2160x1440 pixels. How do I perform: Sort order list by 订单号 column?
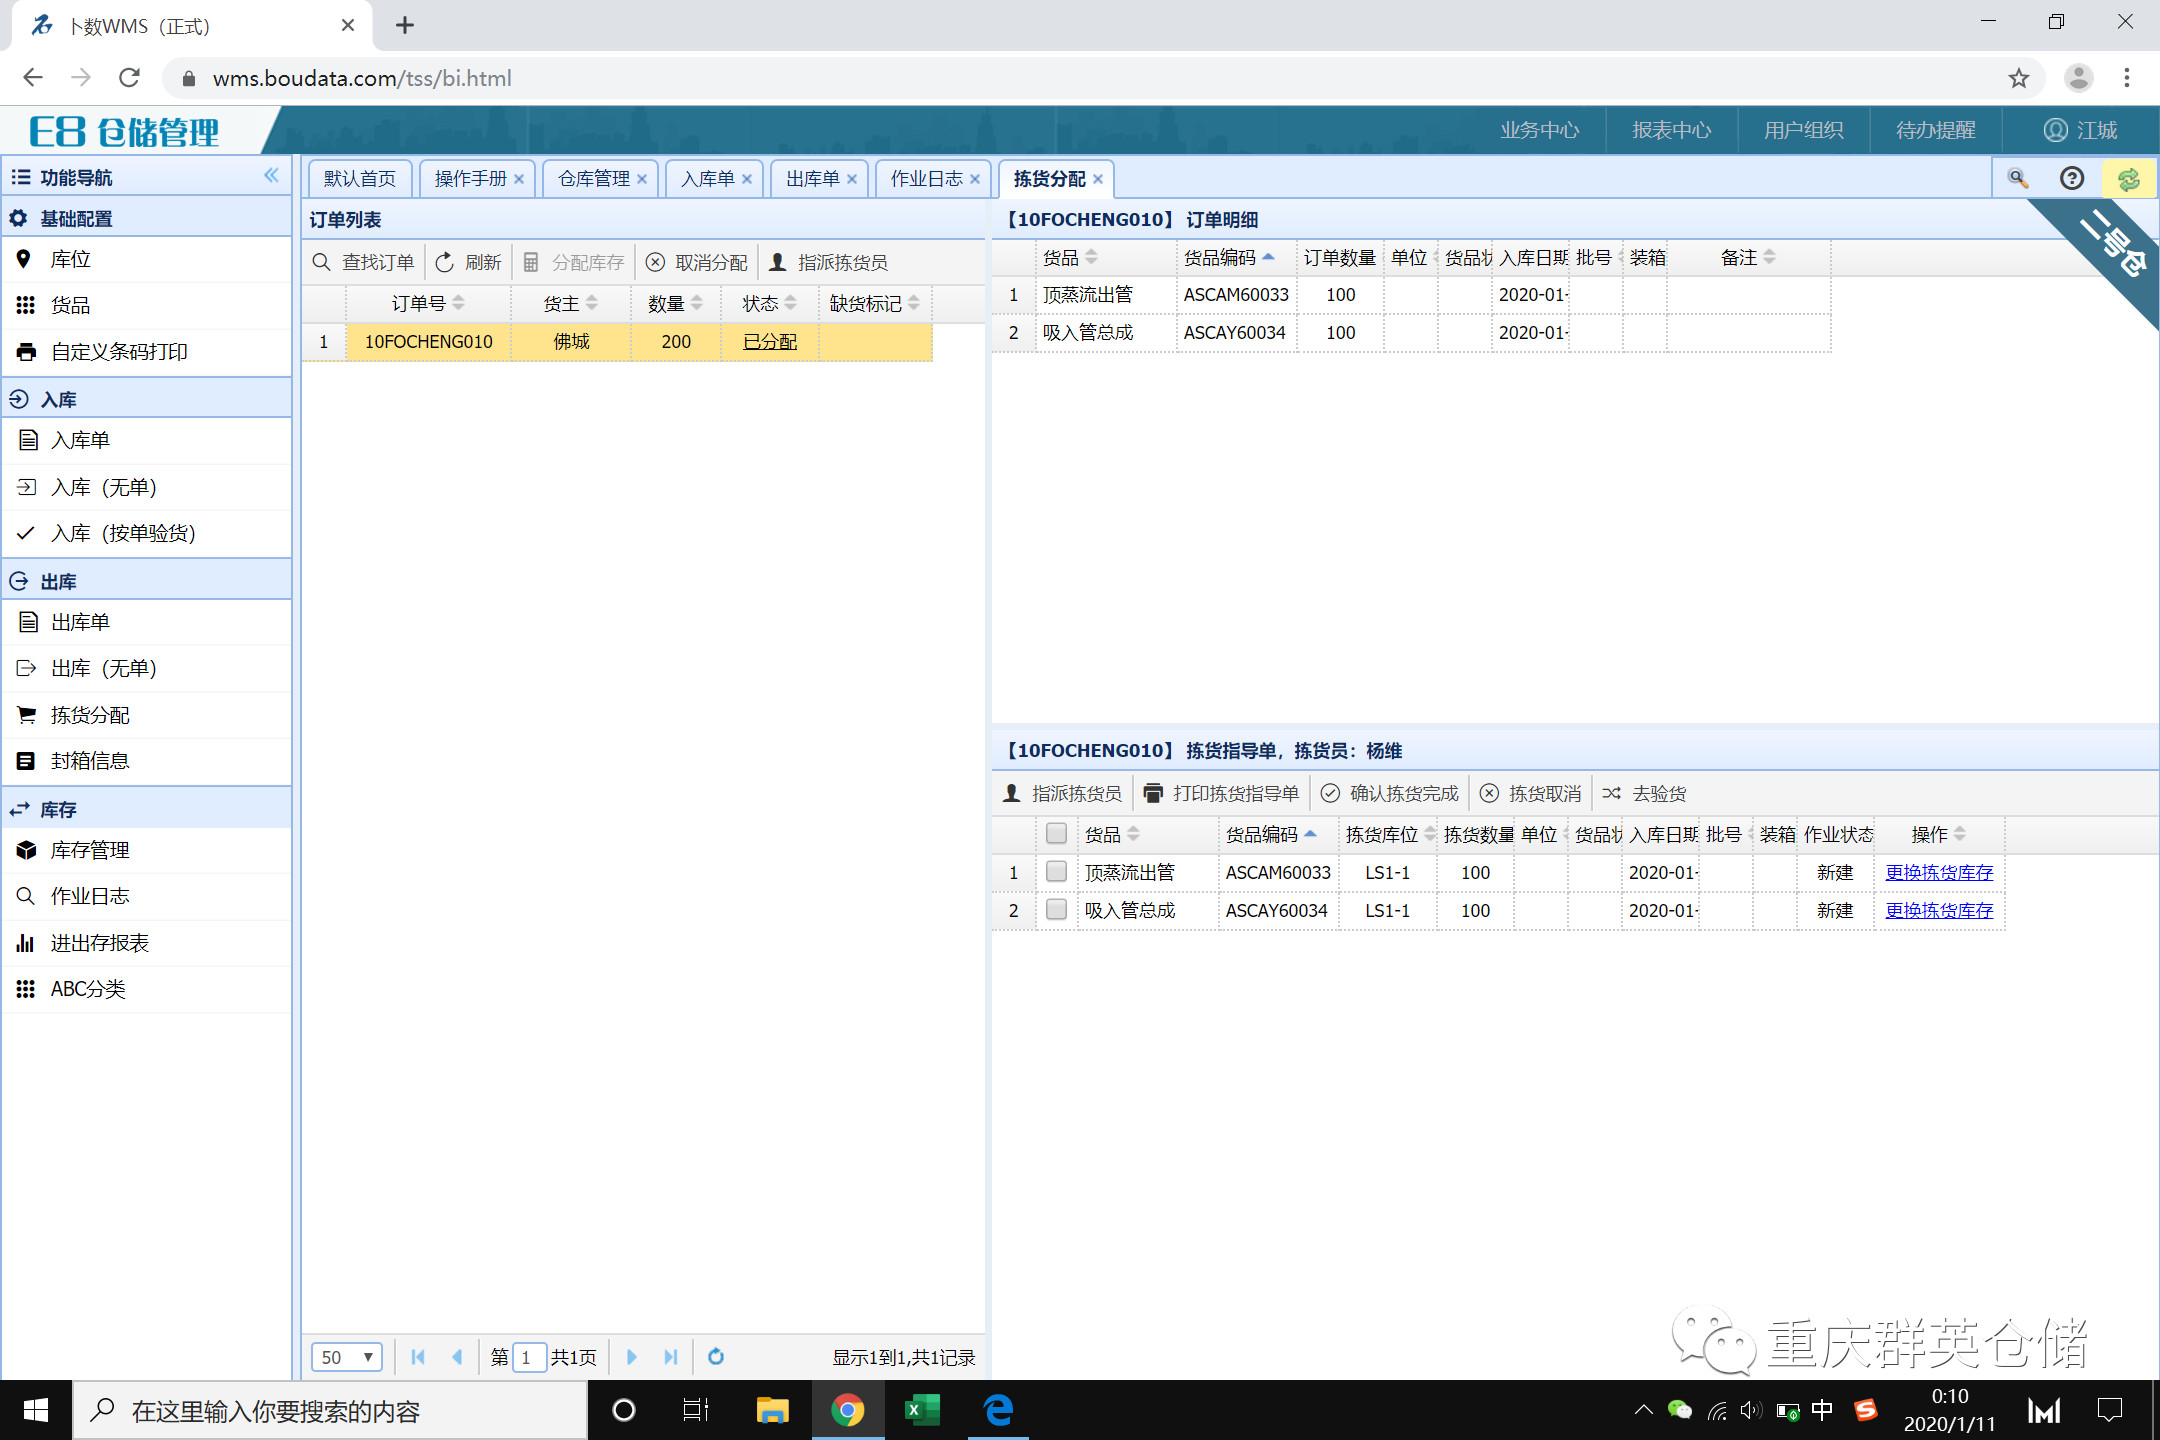[428, 303]
